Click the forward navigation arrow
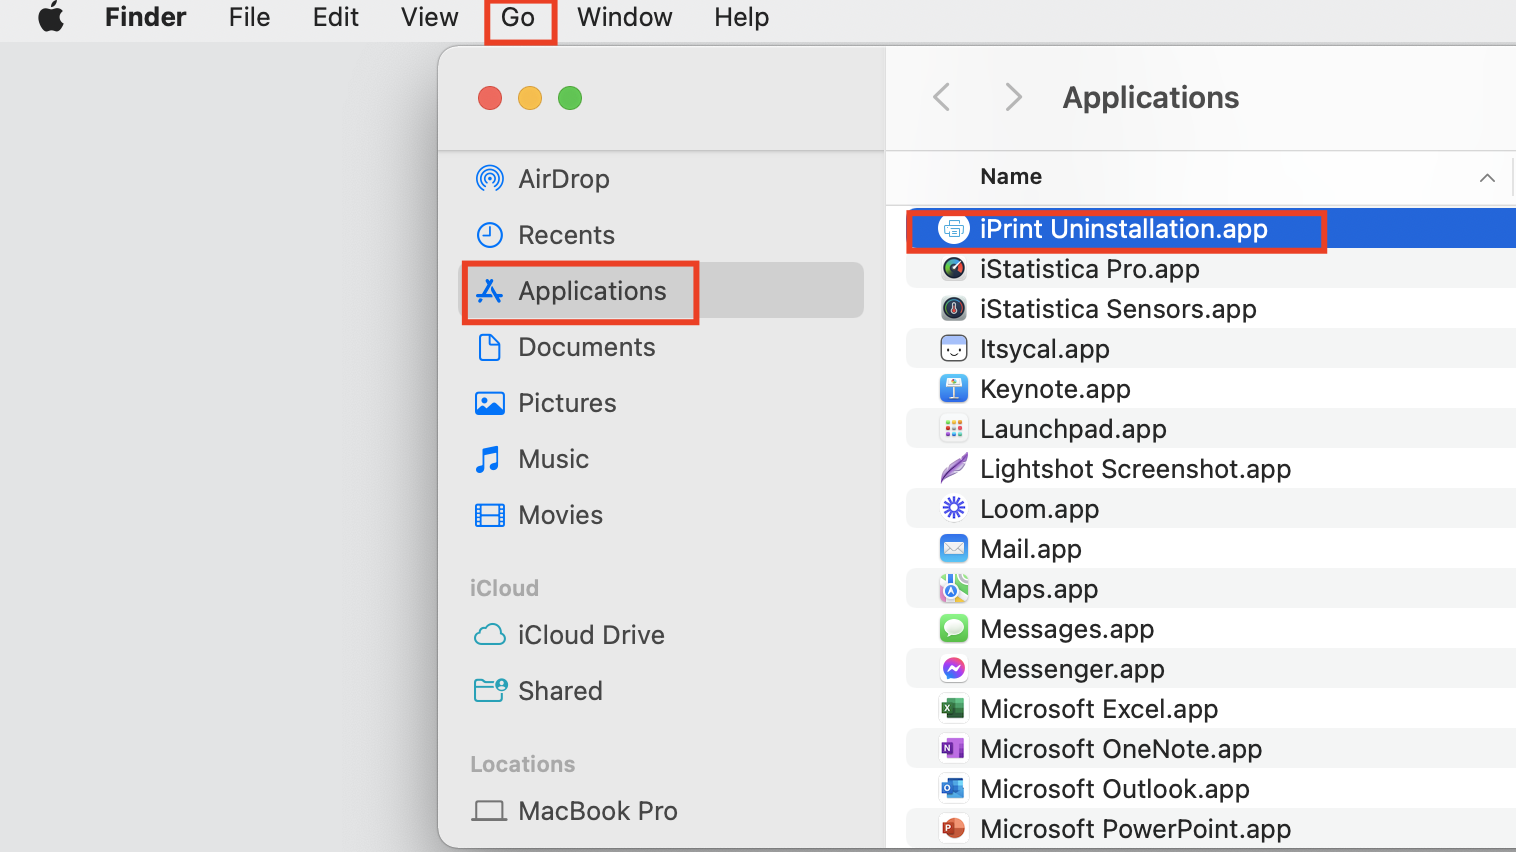The image size is (1516, 852). (x=1013, y=97)
